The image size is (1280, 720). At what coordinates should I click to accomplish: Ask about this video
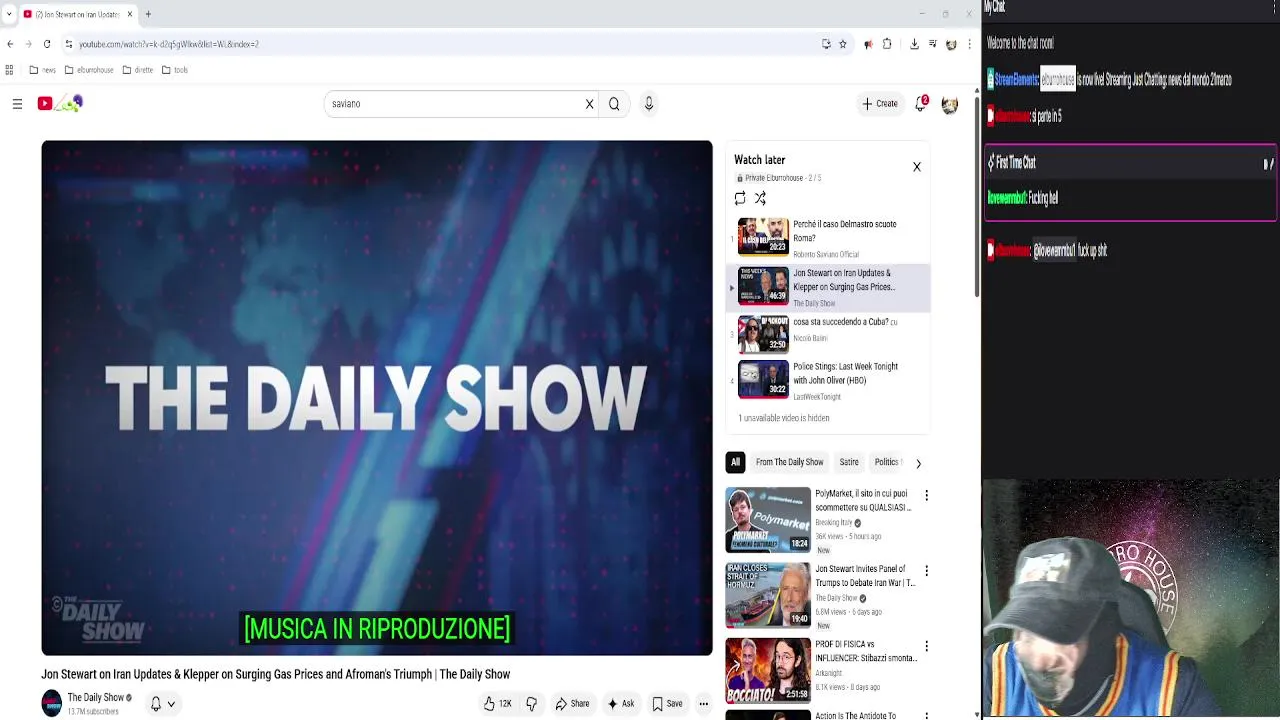[620, 704]
